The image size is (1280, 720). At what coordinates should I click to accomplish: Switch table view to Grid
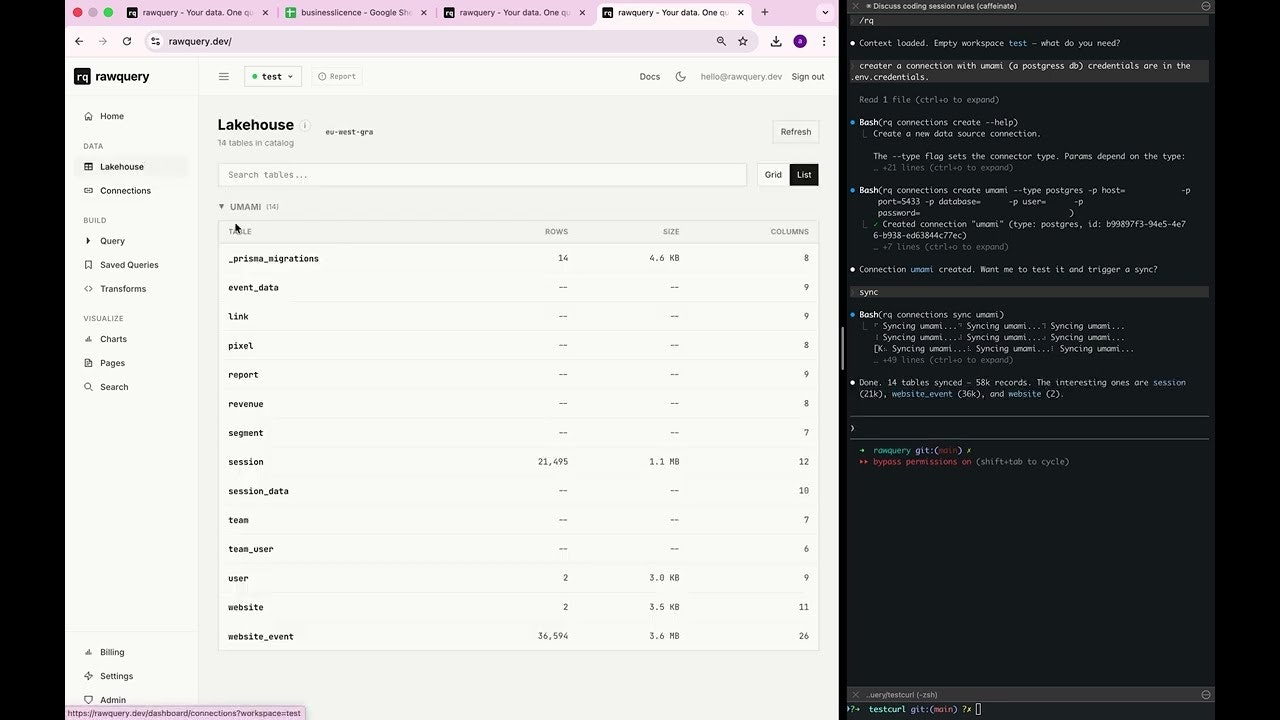pos(772,174)
